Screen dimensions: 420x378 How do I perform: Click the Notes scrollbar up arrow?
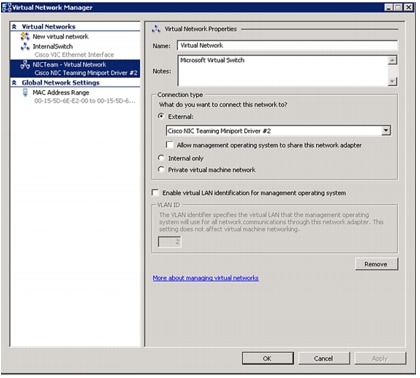pos(392,60)
